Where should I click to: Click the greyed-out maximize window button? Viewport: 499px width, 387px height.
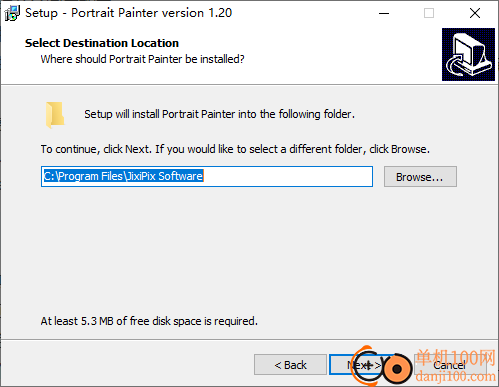(x=429, y=13)
